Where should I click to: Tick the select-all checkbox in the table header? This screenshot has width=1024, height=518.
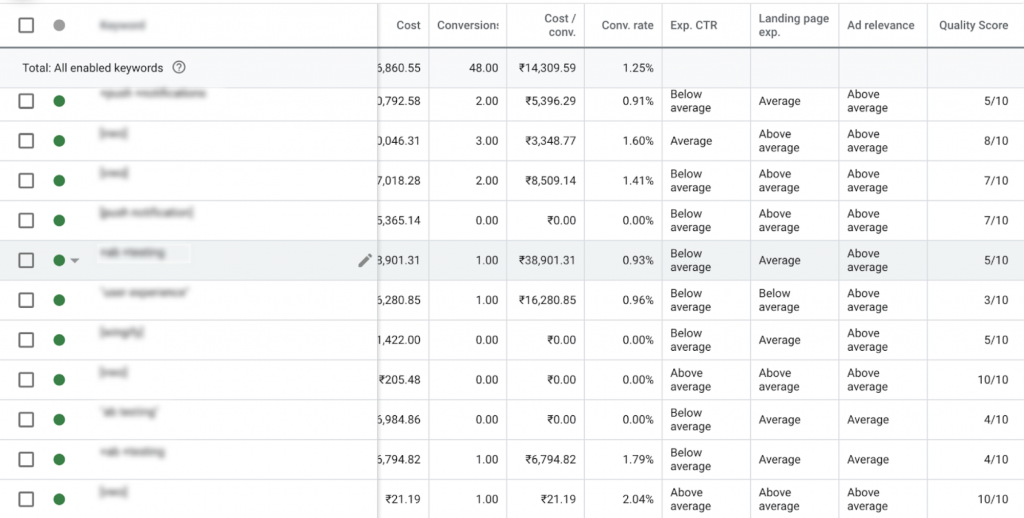[x=26, y=25]
